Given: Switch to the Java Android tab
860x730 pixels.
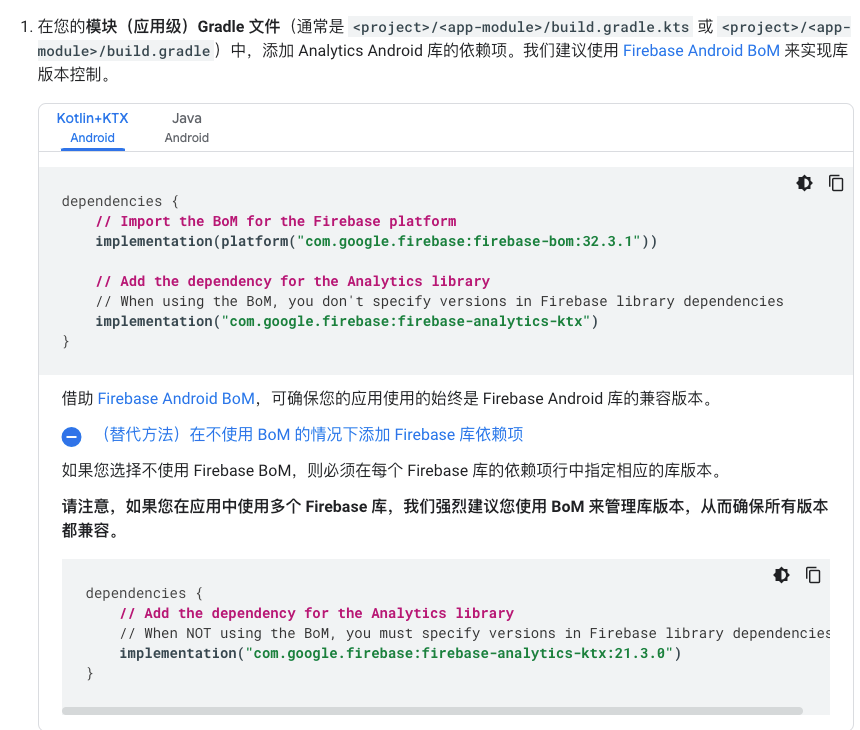Looking at the screenshot, I should [186, 127].
